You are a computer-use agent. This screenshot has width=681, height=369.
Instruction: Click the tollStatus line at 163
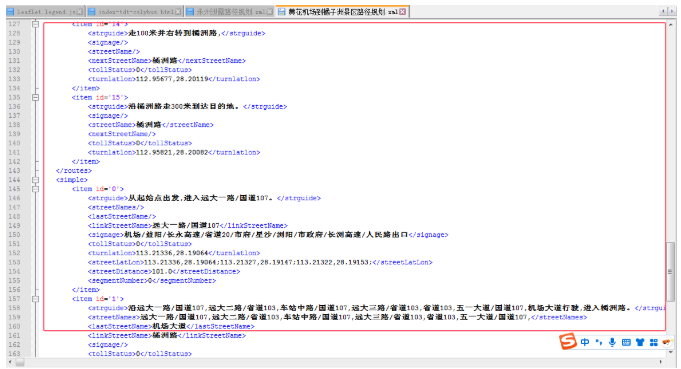[140, 354]
